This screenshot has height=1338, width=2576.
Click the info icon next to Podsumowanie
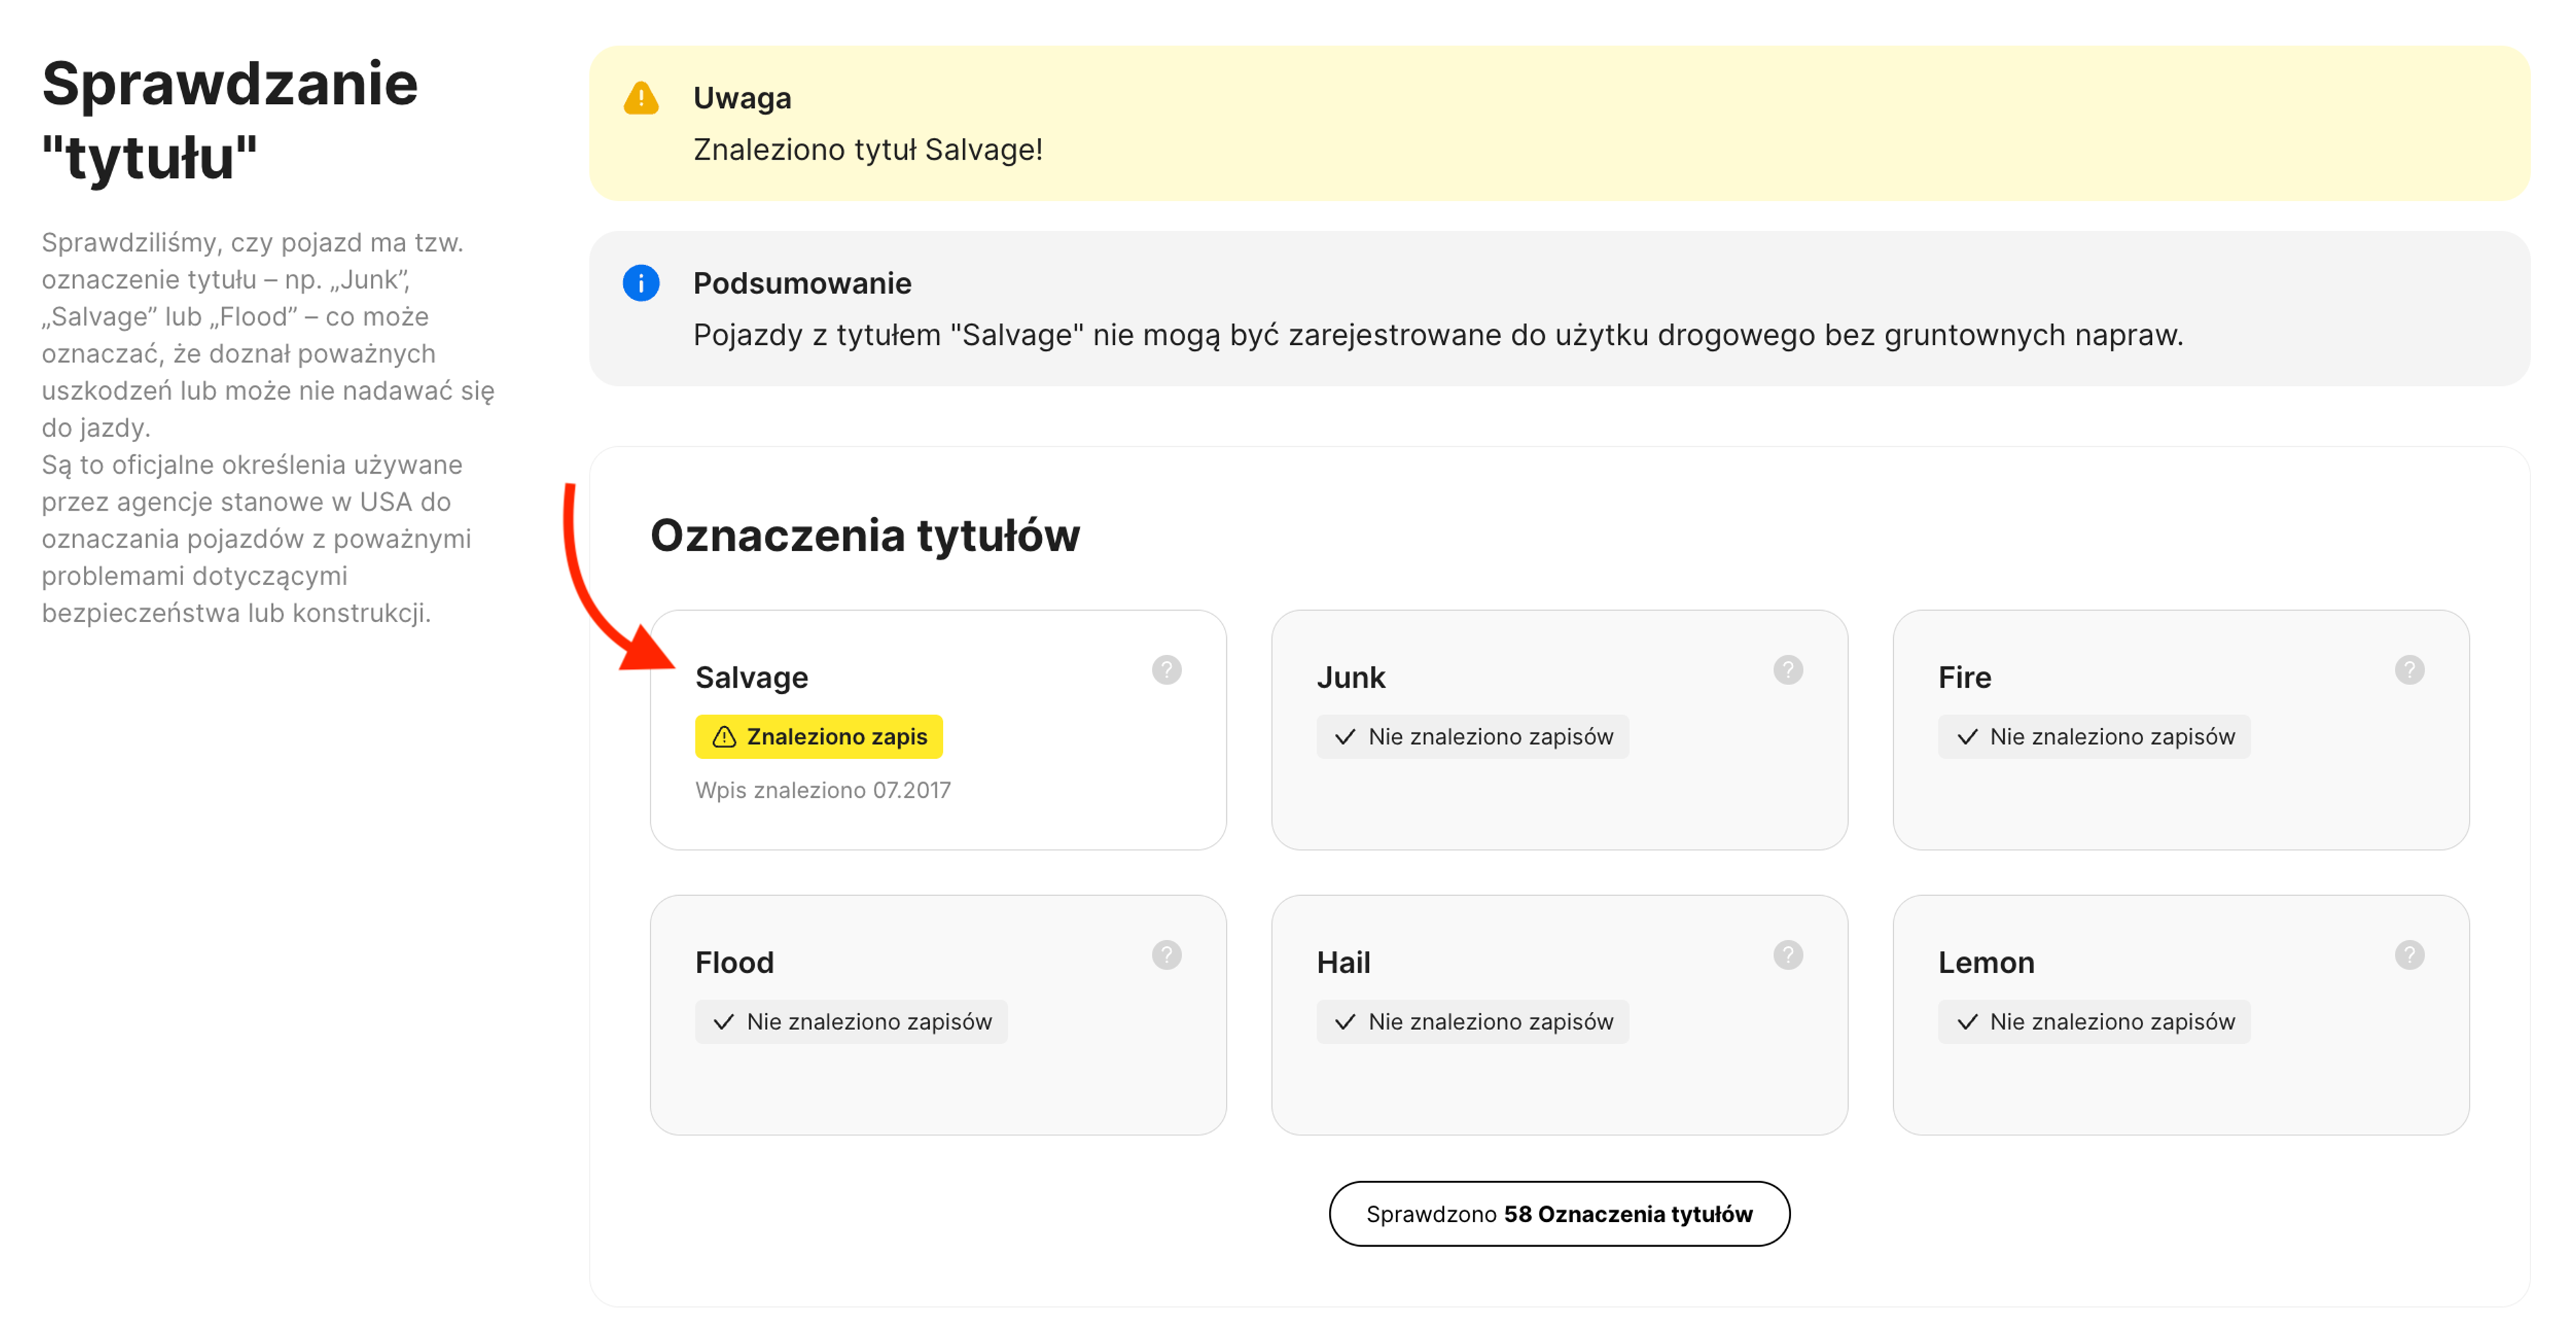pos(641,283)
